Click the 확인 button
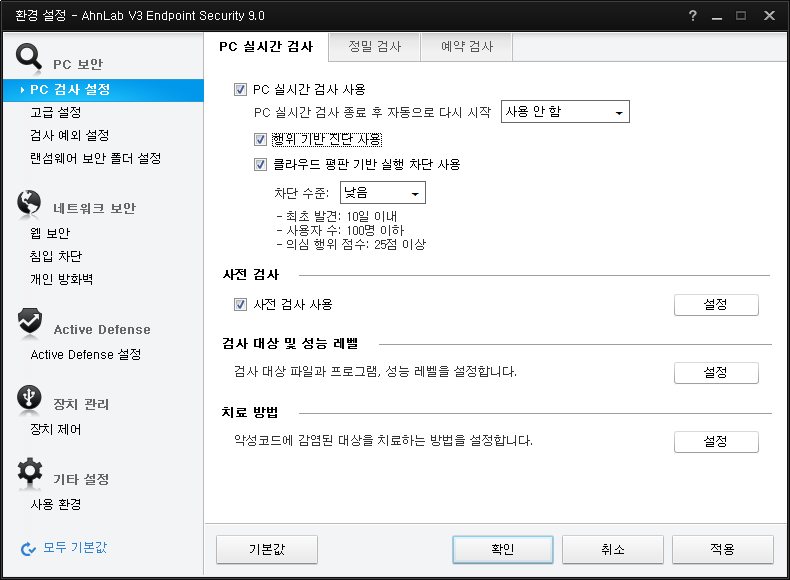The image size is (790, 580). tap(503, 549)
